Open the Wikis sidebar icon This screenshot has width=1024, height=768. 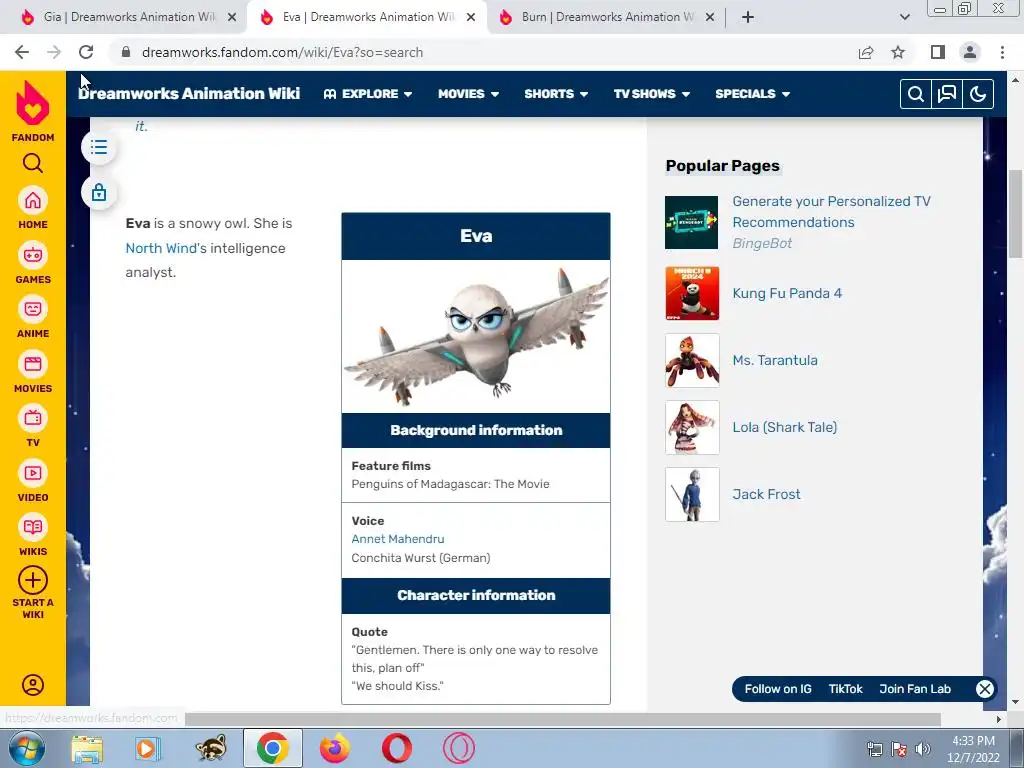point(33,528)
